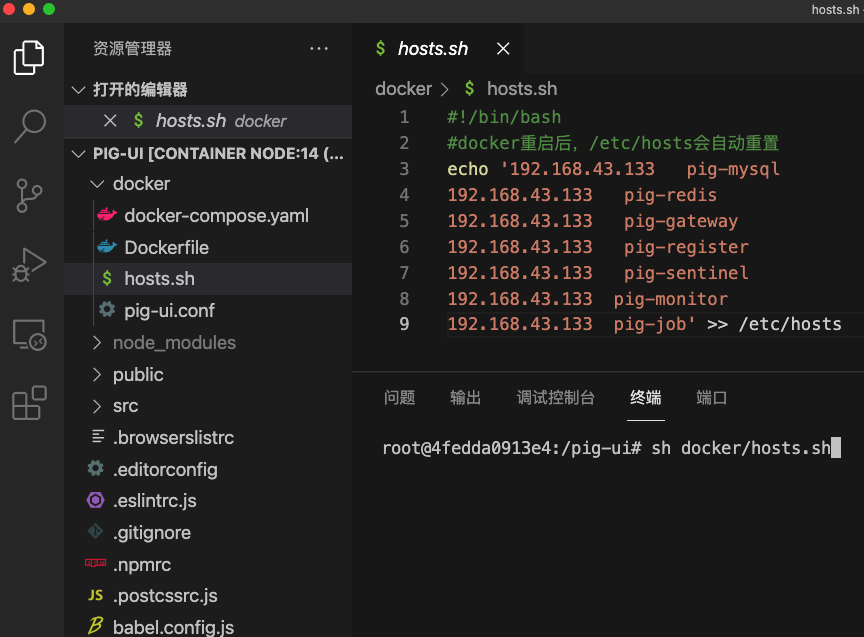Click the .browserslistrc file icon
This screenshot has width=864, height=637.
pyautogui.click(x=98, y=436)
